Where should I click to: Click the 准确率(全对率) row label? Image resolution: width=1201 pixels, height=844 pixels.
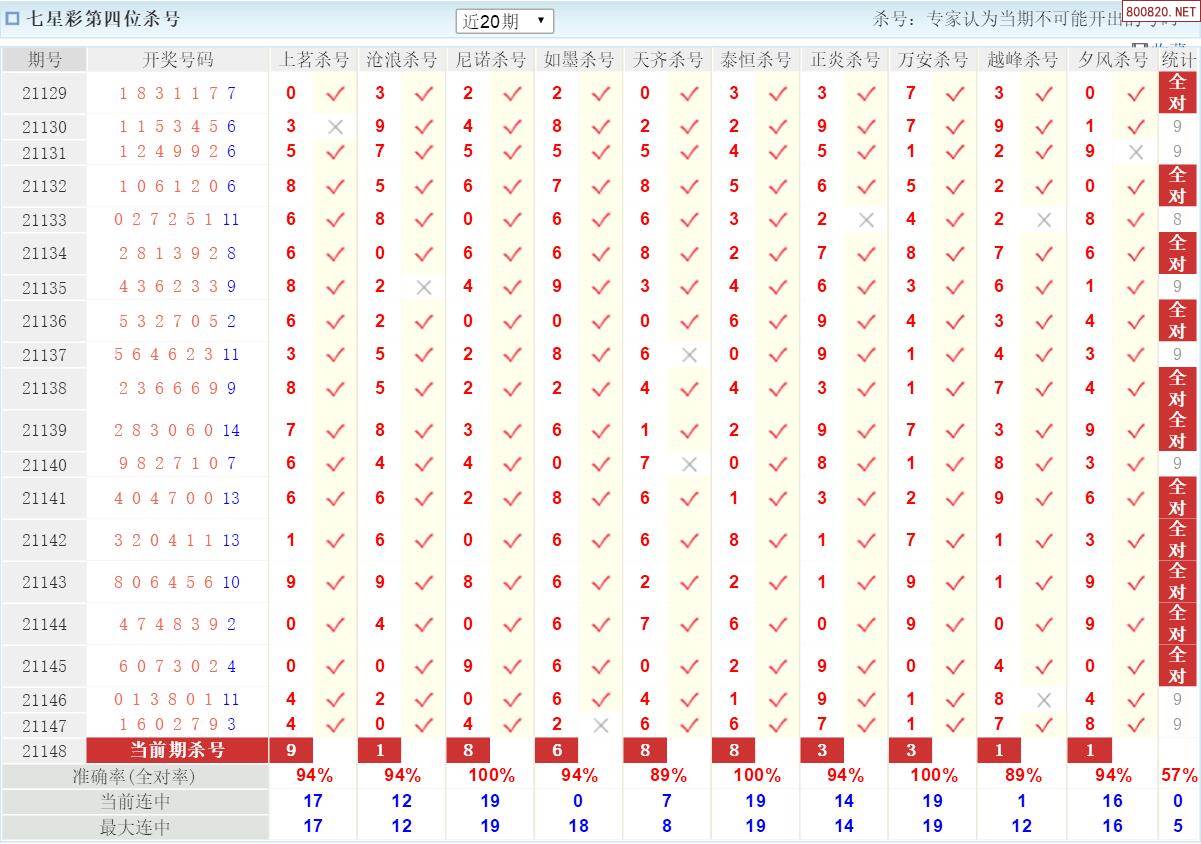pyautogui.click(x=134, y=776)
